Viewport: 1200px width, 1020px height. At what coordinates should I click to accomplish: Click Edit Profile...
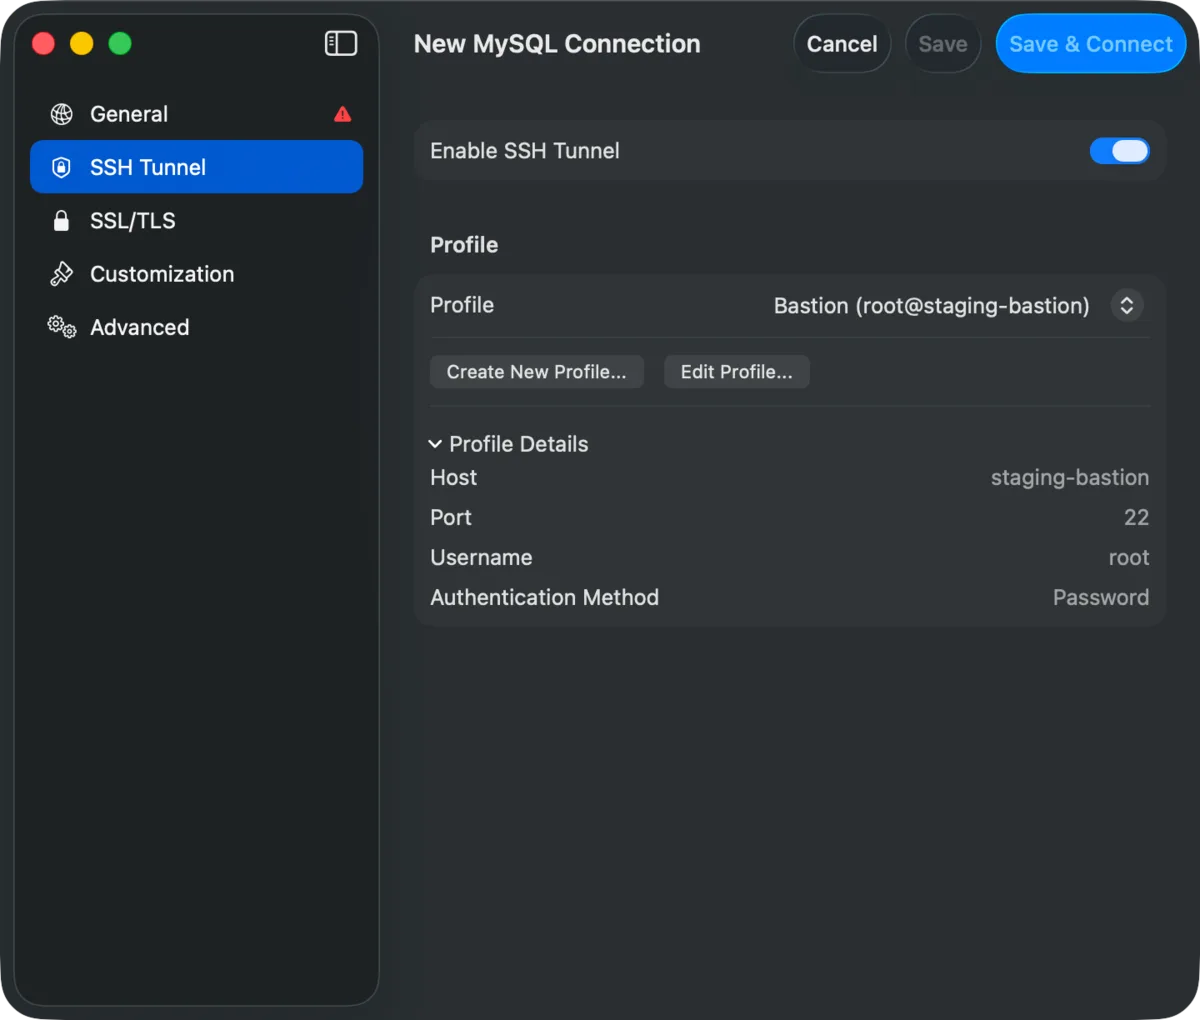point(737,372)
